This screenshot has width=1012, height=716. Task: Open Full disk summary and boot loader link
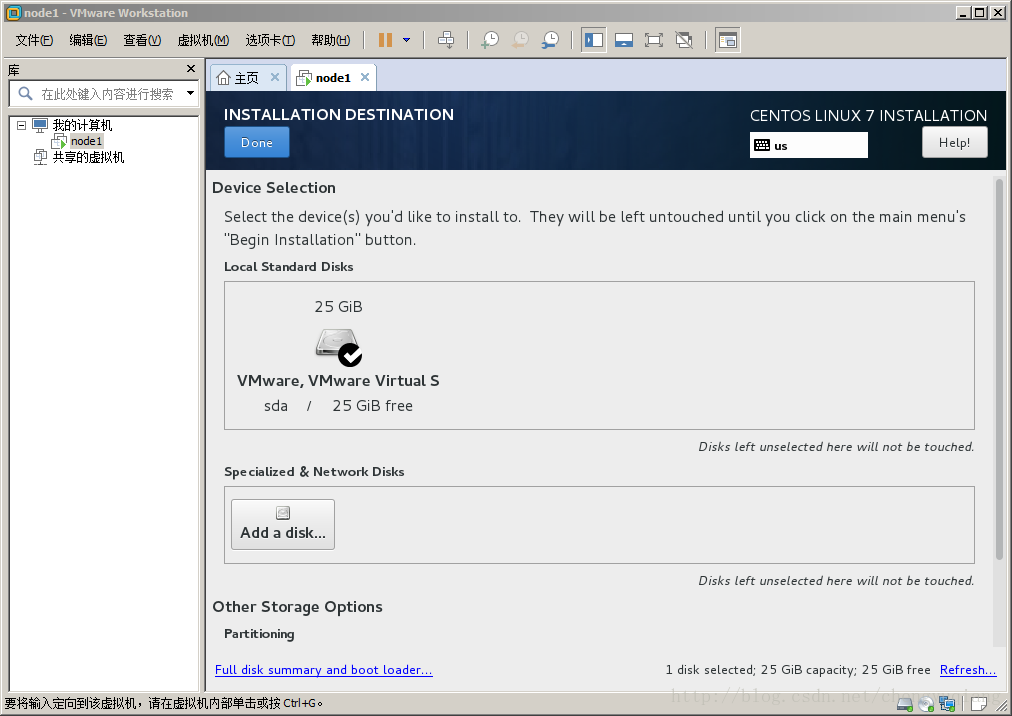pyautogui.click(x=323, y=670)
